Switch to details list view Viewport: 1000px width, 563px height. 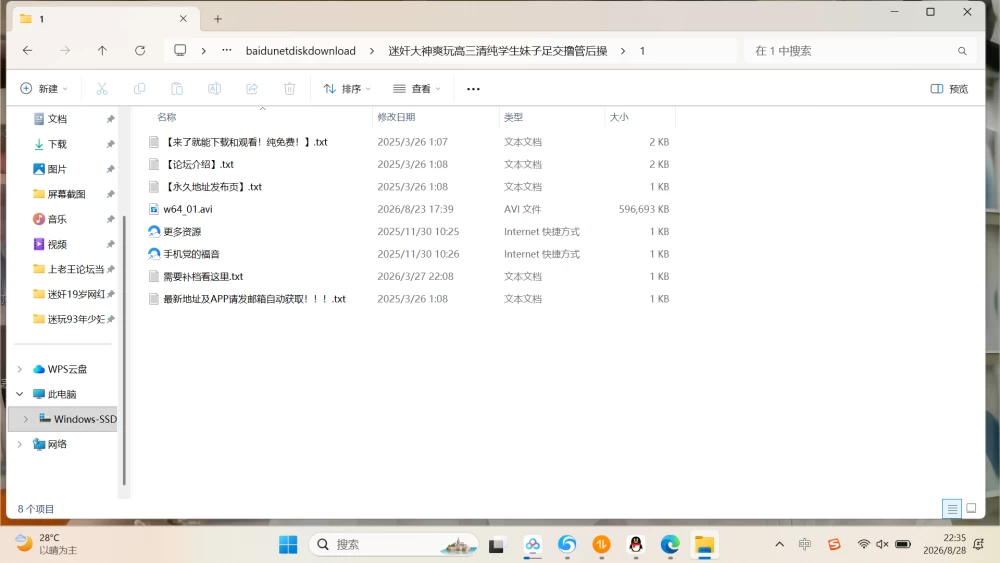click(952, 509)
